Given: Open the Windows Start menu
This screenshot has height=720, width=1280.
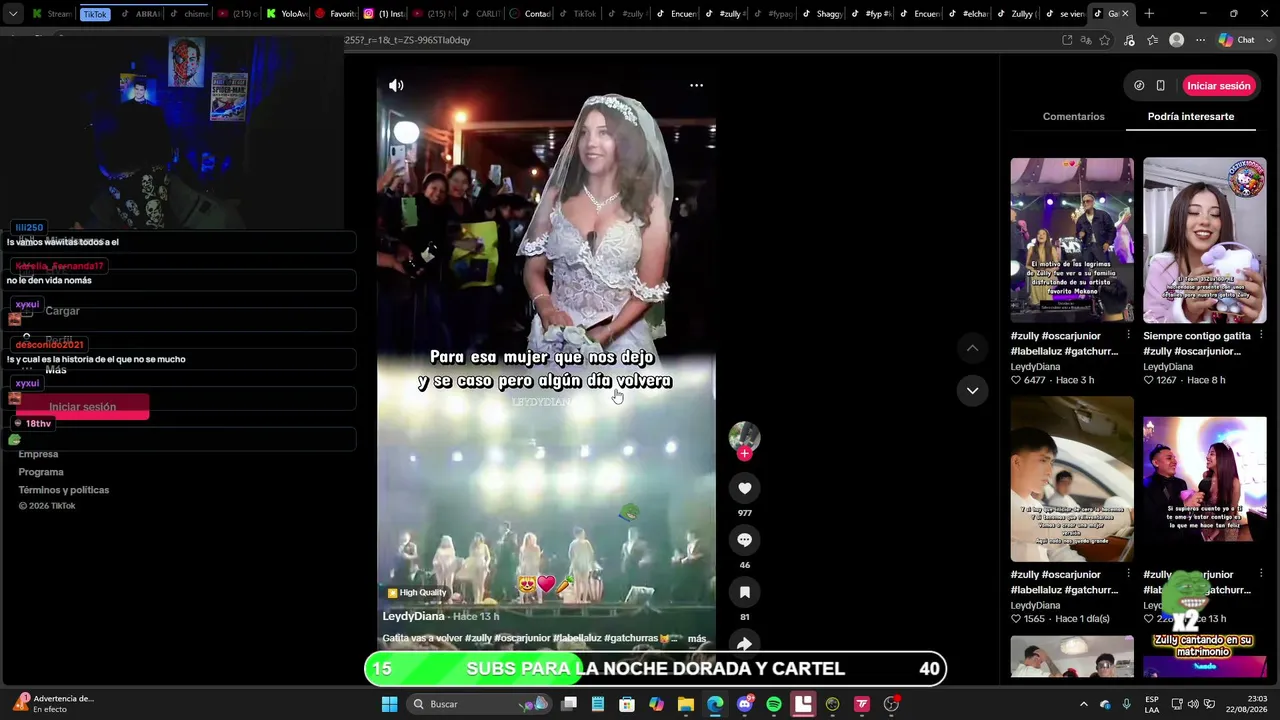Looking at the screenshot, I should [389, 704].
